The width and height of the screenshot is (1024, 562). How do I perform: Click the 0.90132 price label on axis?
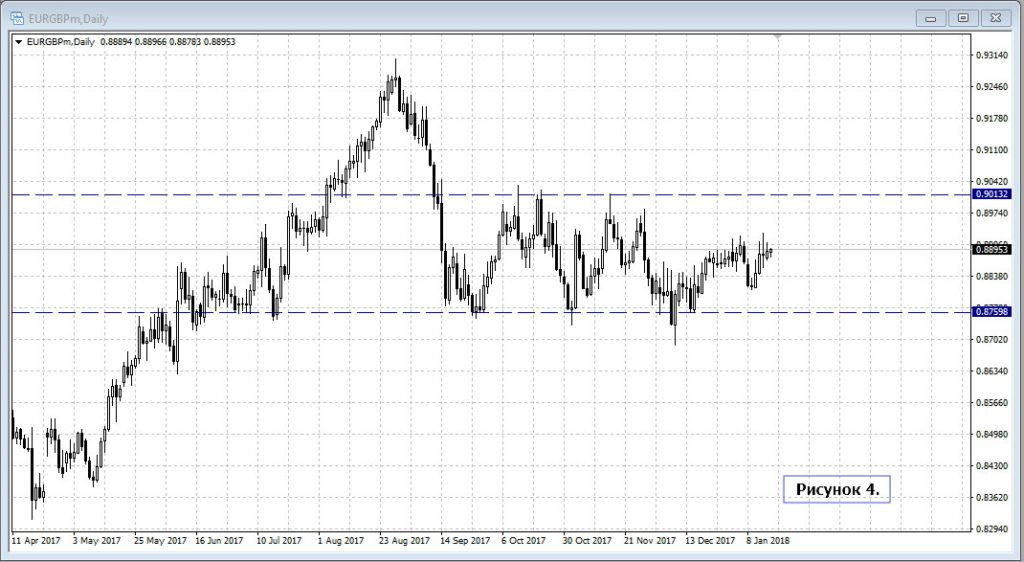(991, 195)
